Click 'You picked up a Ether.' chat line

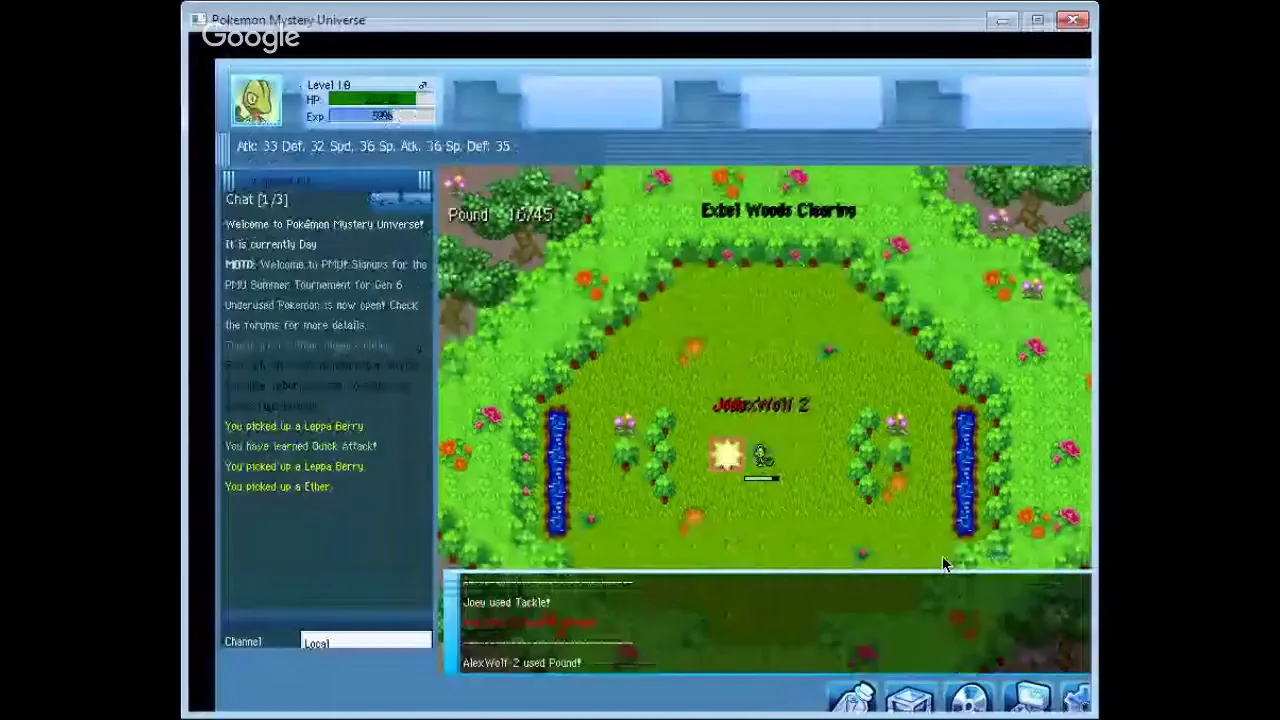coord(278,487)
